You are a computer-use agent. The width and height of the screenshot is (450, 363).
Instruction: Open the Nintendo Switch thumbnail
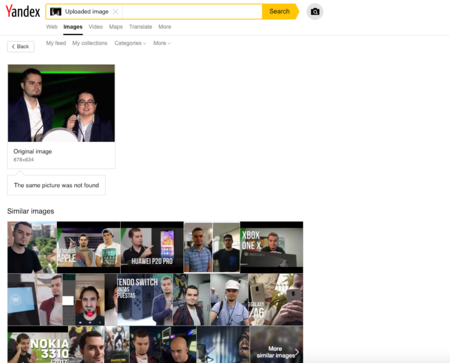tap(145, 299)
